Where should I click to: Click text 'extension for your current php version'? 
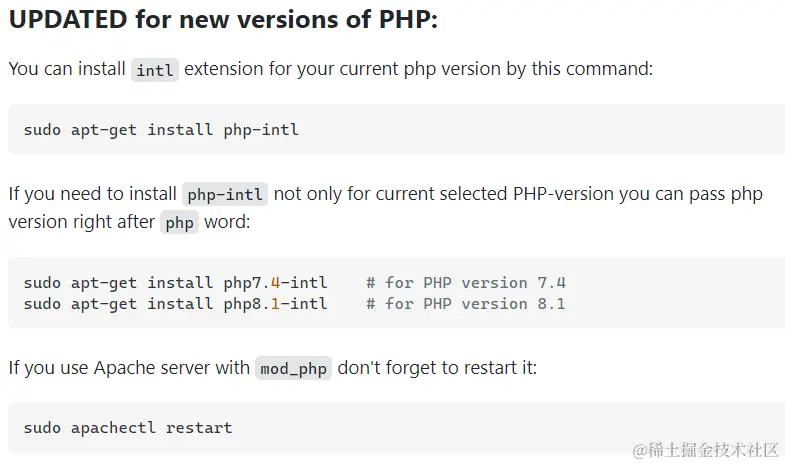tap(342, 69)
